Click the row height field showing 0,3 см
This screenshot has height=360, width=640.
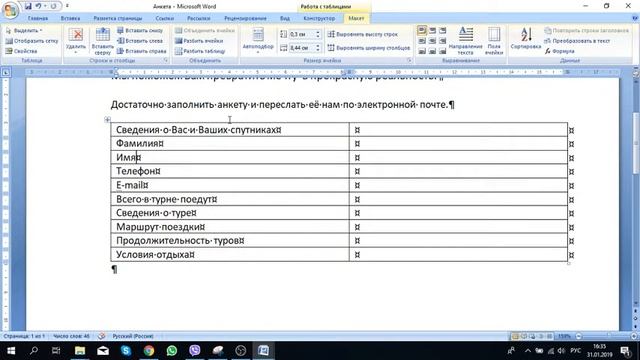coord(301,34)
